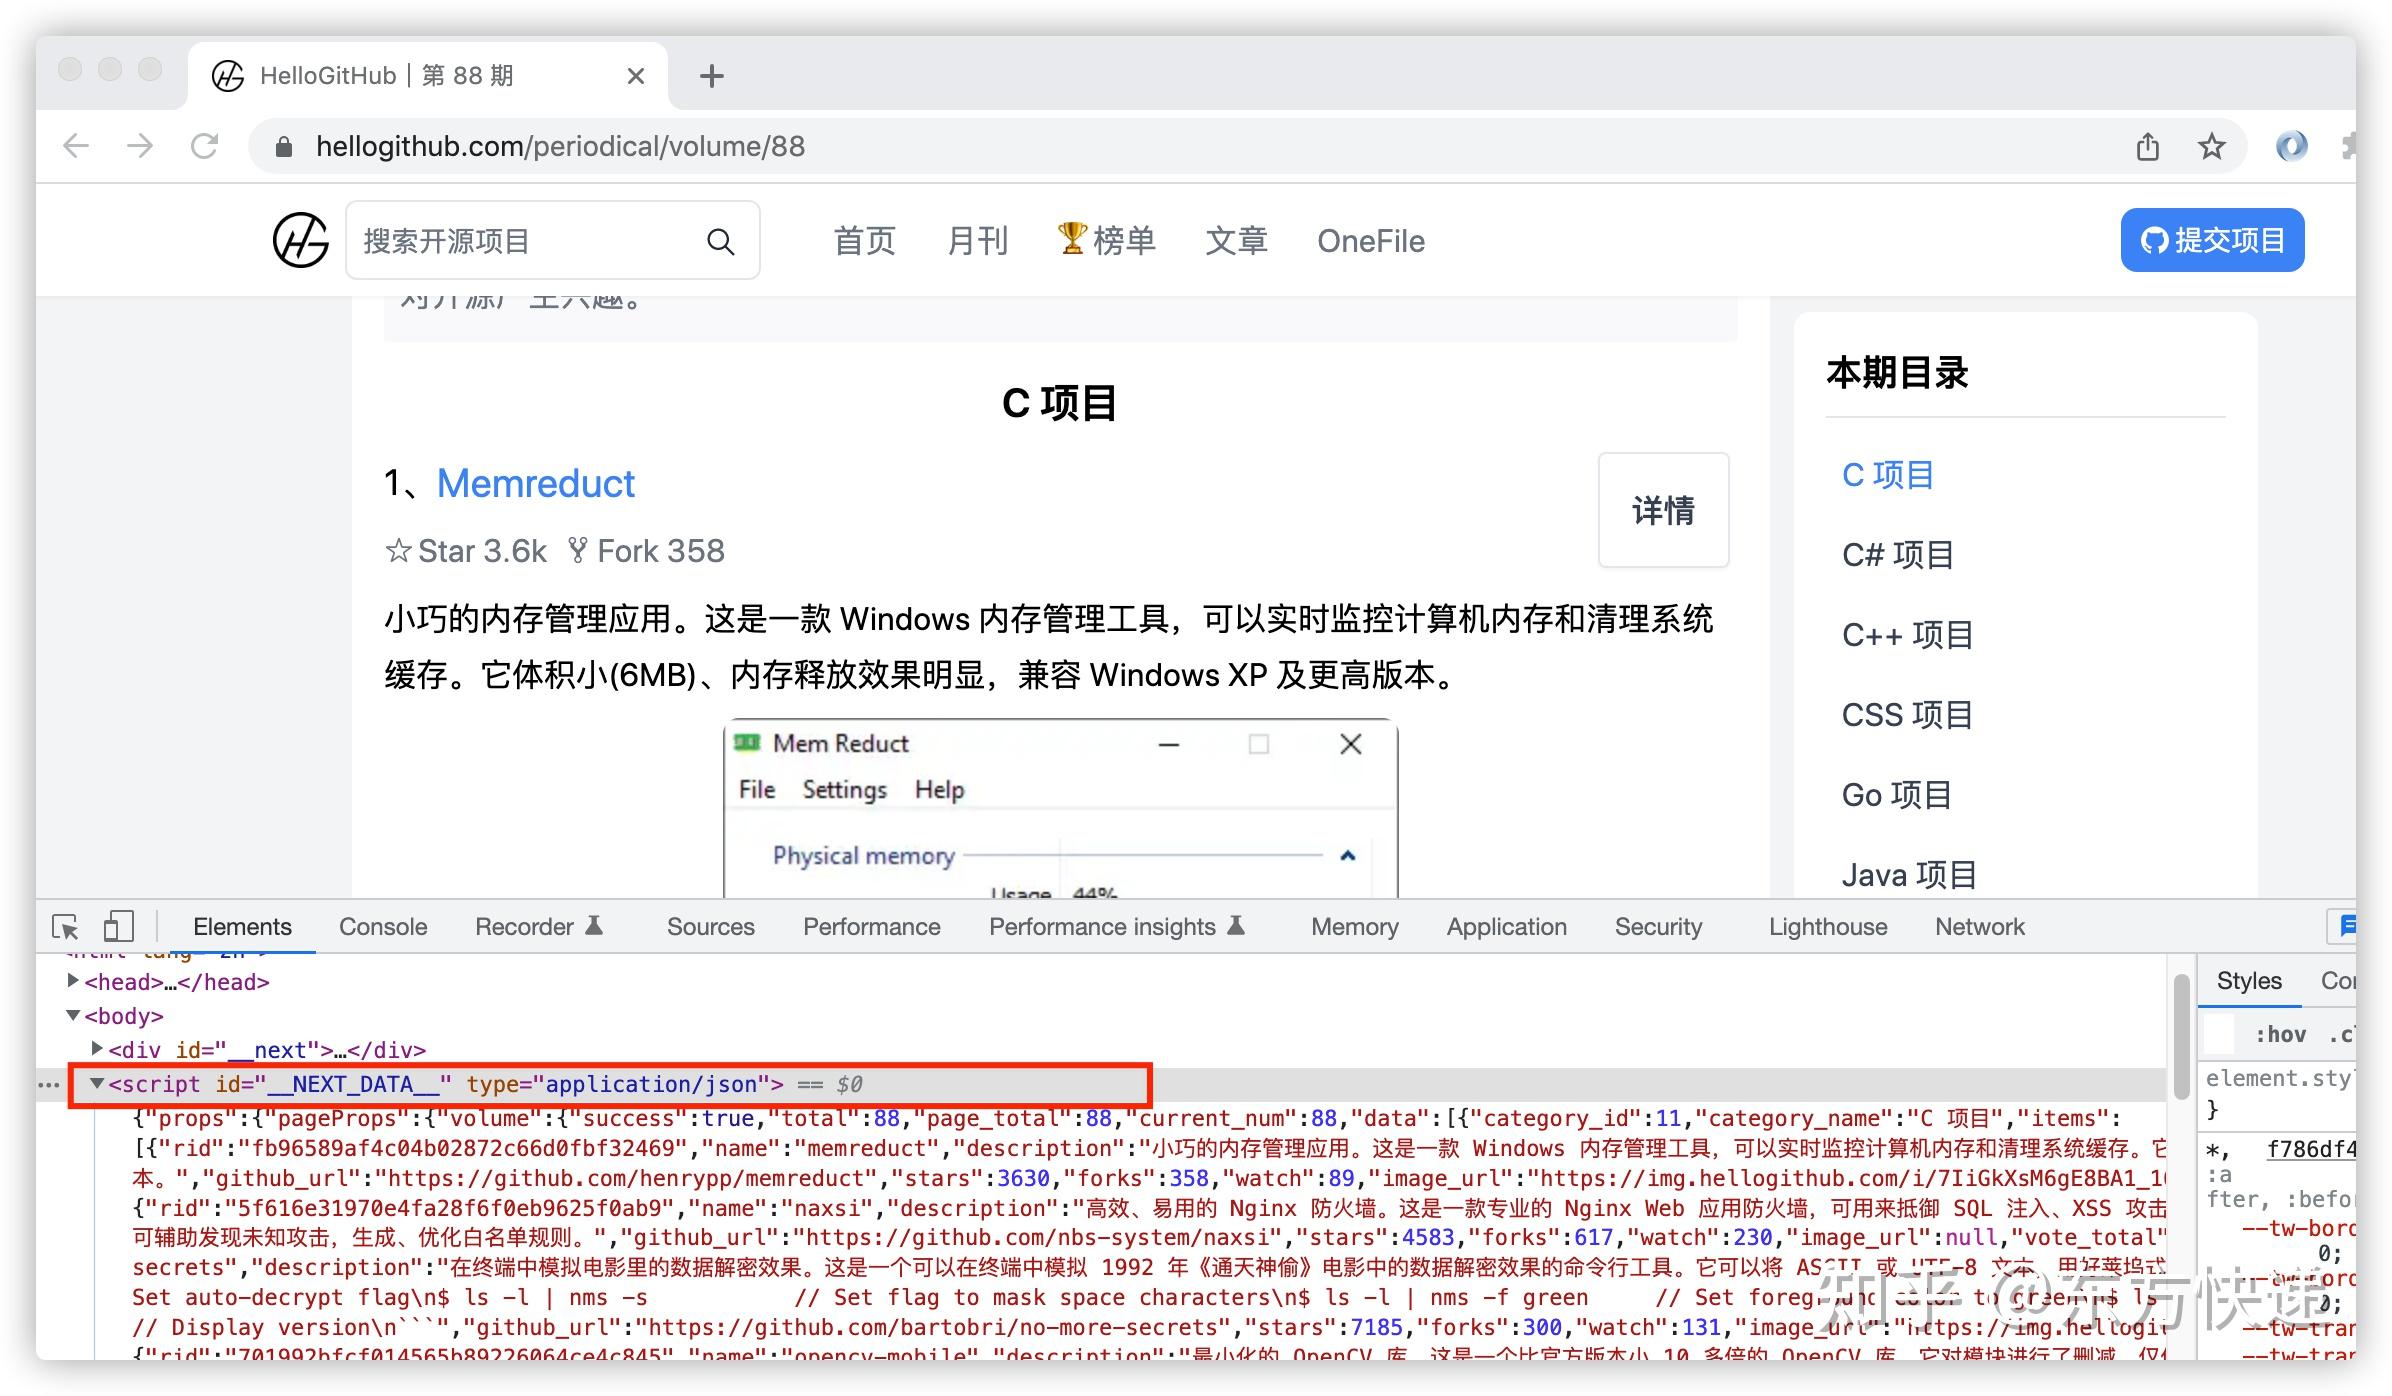Click the browser profile icon at top right
This screenshot has width=2392, height=1396.
tap(2291, 146)
